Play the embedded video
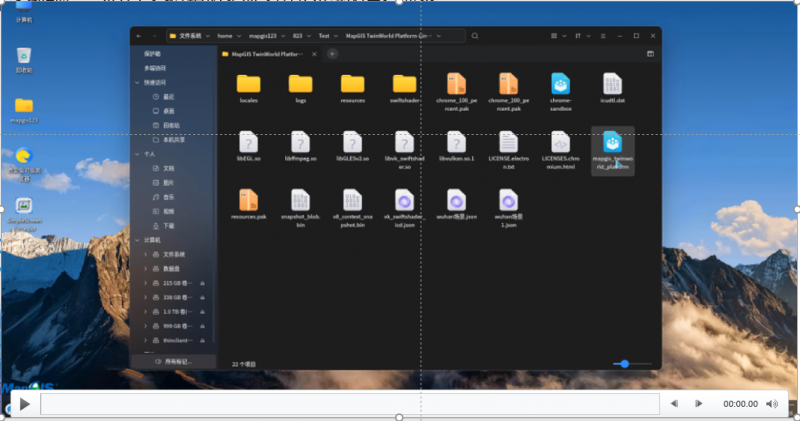 click(x=24, y=404)
